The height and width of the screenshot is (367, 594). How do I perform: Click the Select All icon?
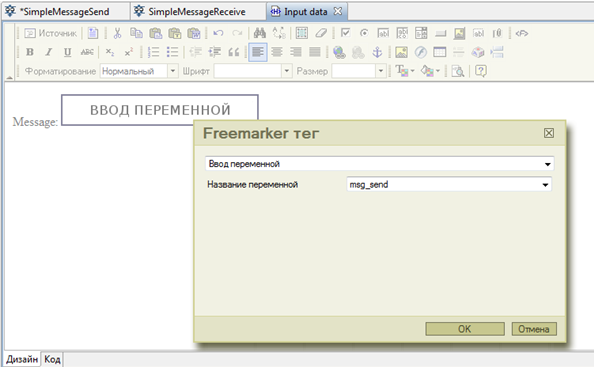click(x=302, y=33)
